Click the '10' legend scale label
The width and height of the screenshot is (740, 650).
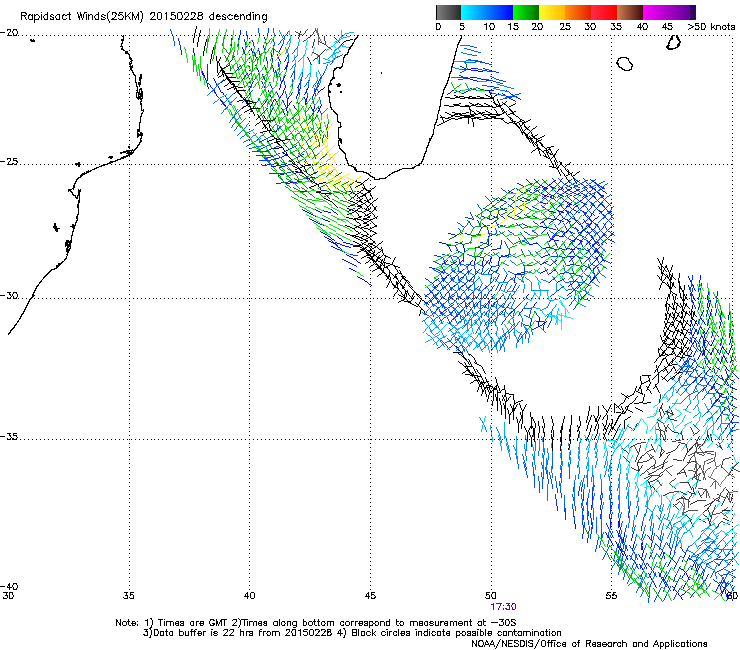coord(489,27)
